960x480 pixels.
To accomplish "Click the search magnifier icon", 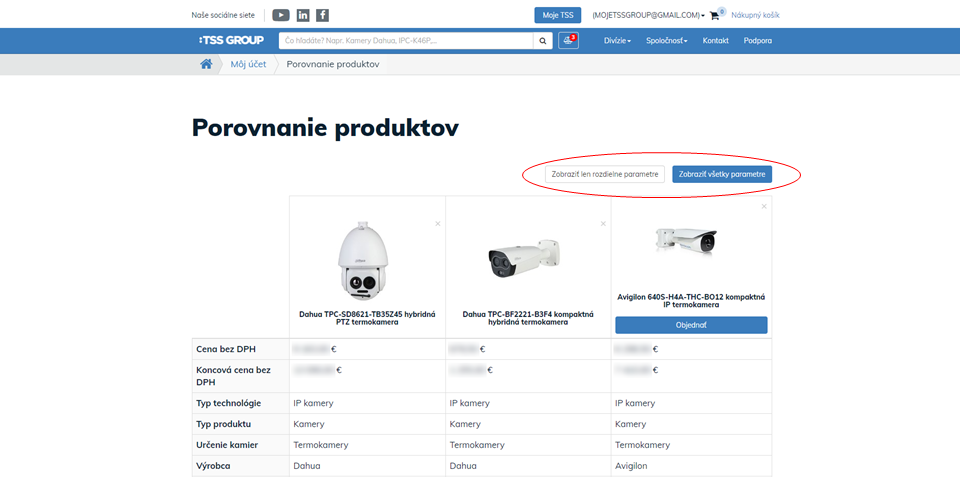I will point(543,41).
